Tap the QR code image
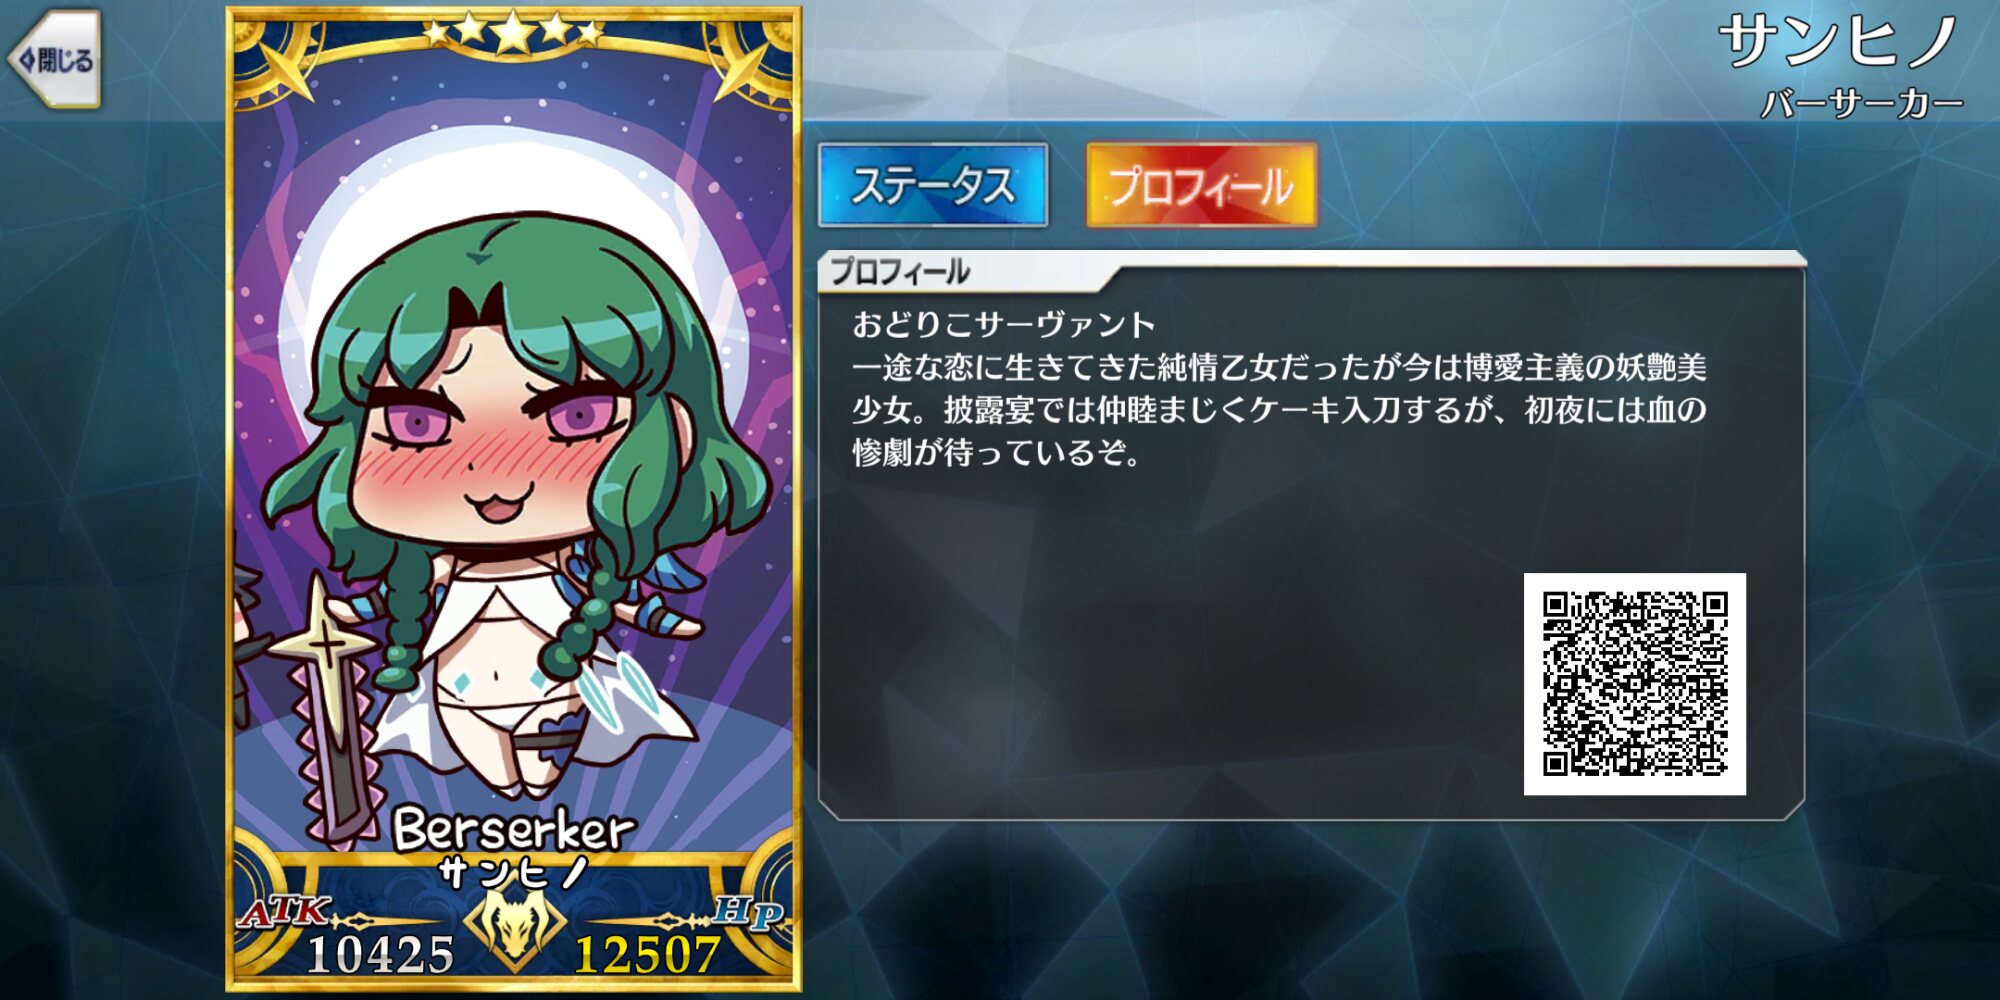 tap(1635, 684)
